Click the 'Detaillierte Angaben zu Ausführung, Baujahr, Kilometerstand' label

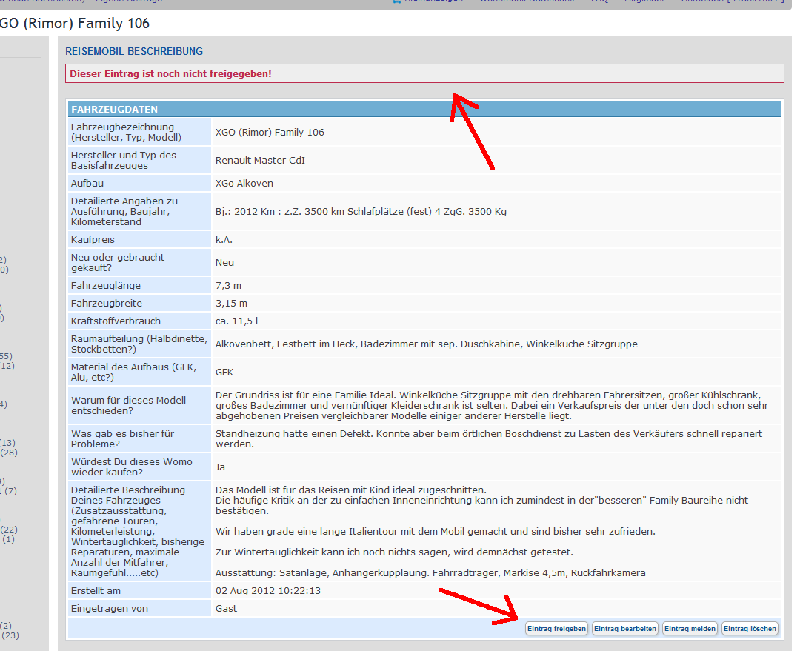[124, 211]
